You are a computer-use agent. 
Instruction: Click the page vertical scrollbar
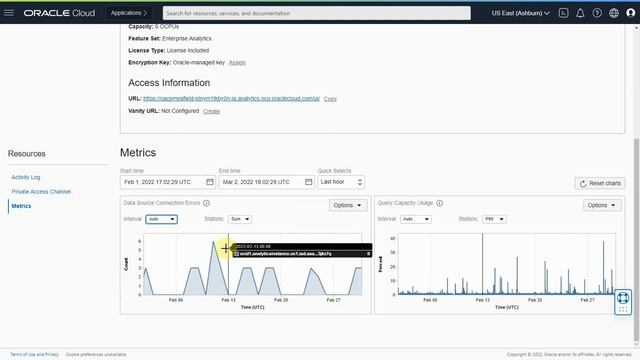636,241
